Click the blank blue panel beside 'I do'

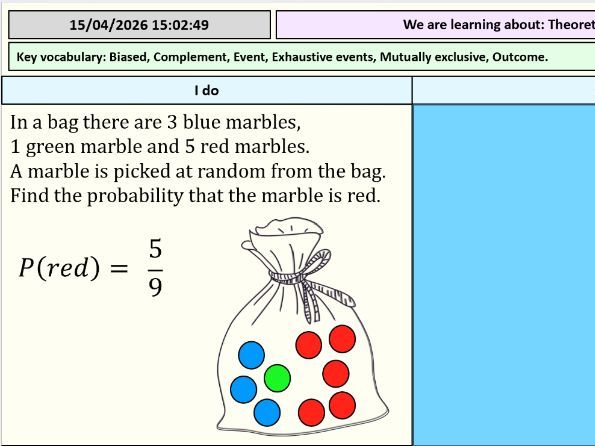tap(504, 275)
